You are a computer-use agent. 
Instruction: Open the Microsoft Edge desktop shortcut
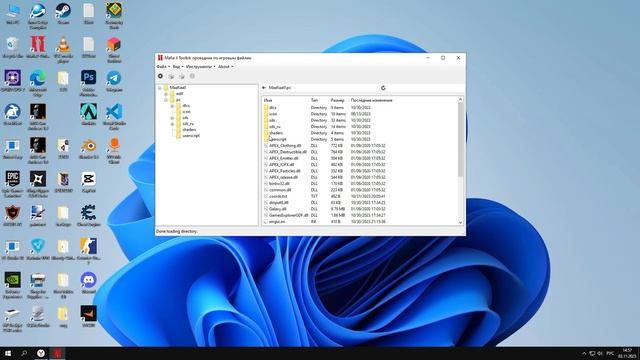(38, 83)
